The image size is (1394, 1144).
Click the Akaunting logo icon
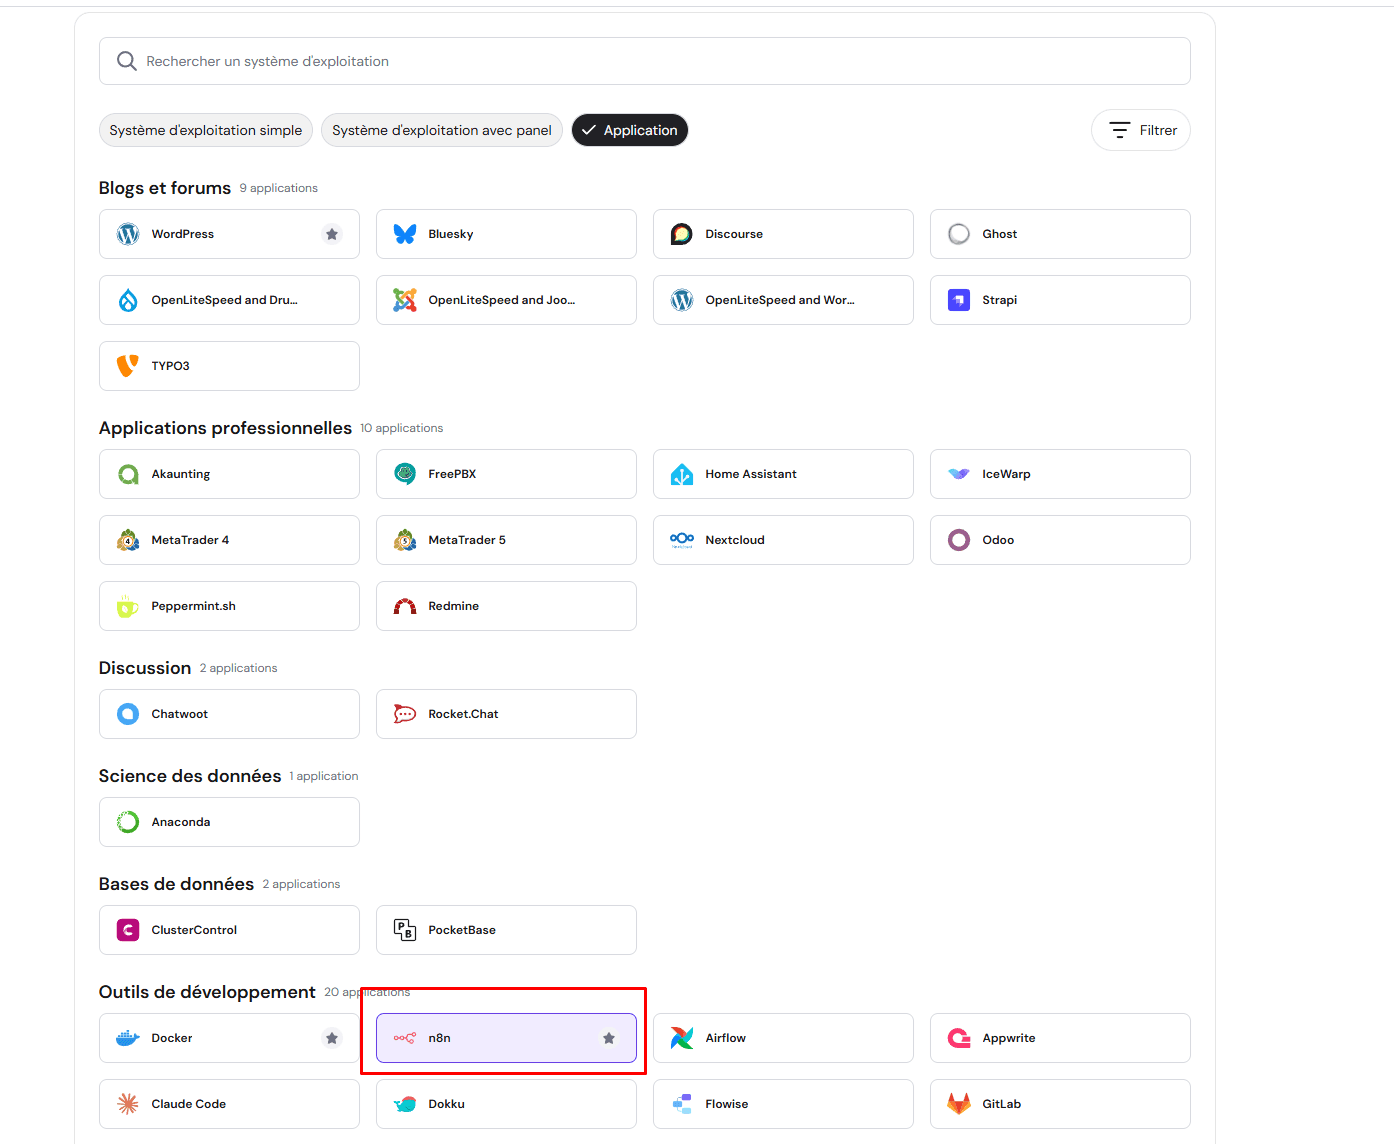(x=128, y=474)
